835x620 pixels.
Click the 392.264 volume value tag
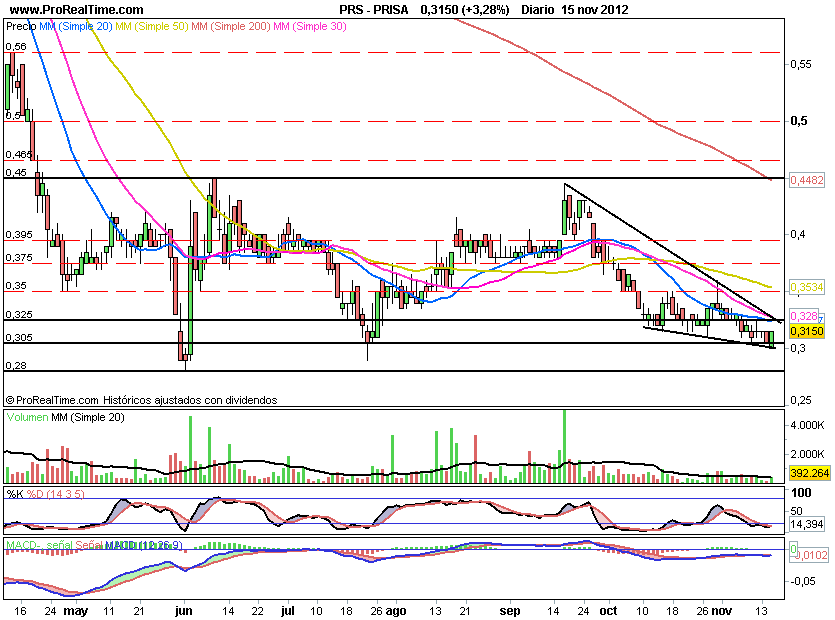(x=807, y=475)
